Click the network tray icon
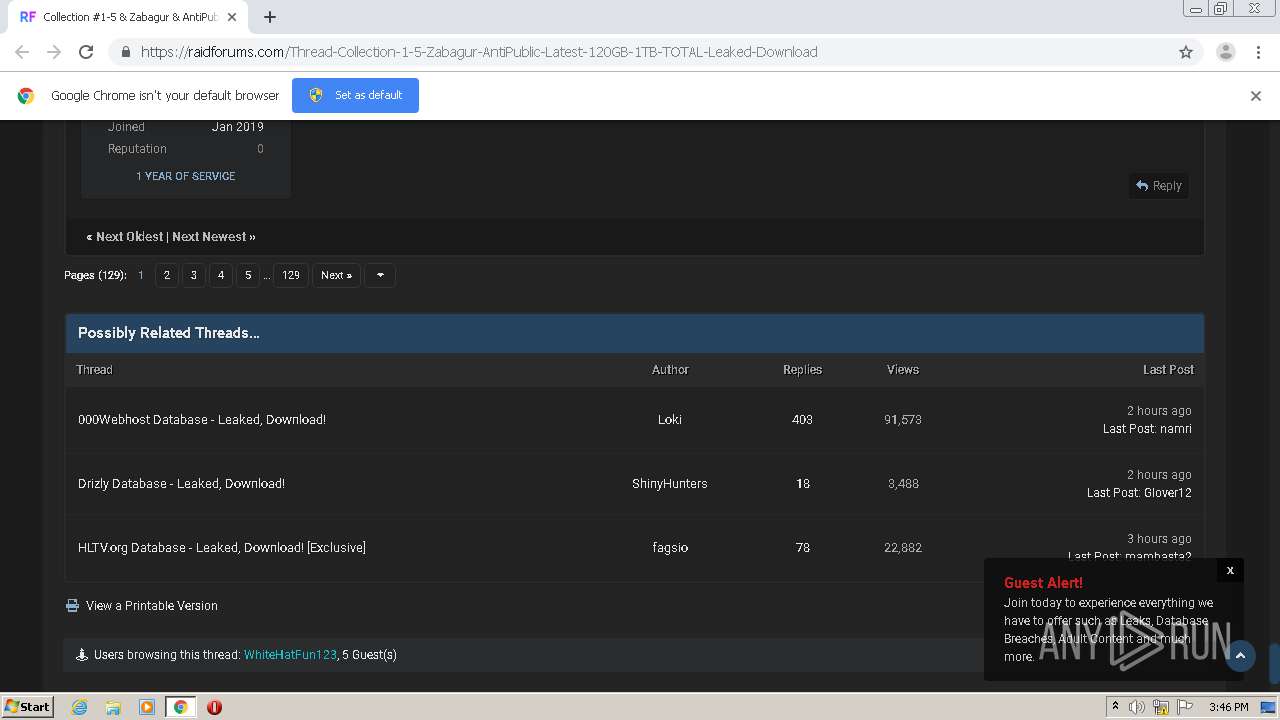Image resolution: width=1280 pixels, height=720 pixels. point(1161,707)
